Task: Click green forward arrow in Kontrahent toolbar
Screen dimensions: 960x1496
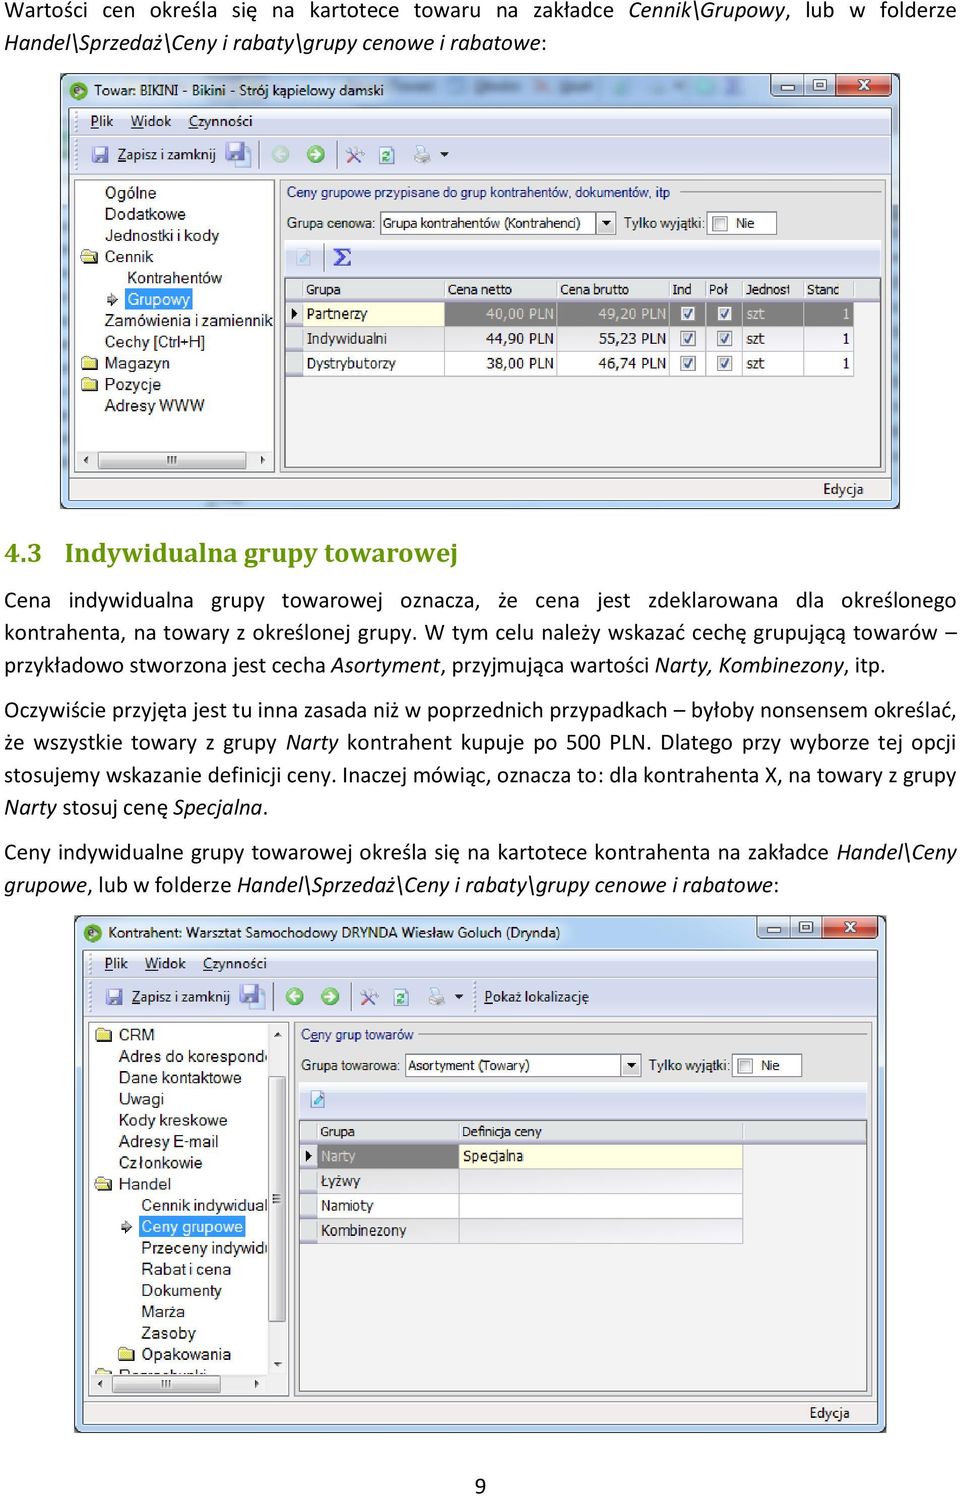Action: point(330,996)
